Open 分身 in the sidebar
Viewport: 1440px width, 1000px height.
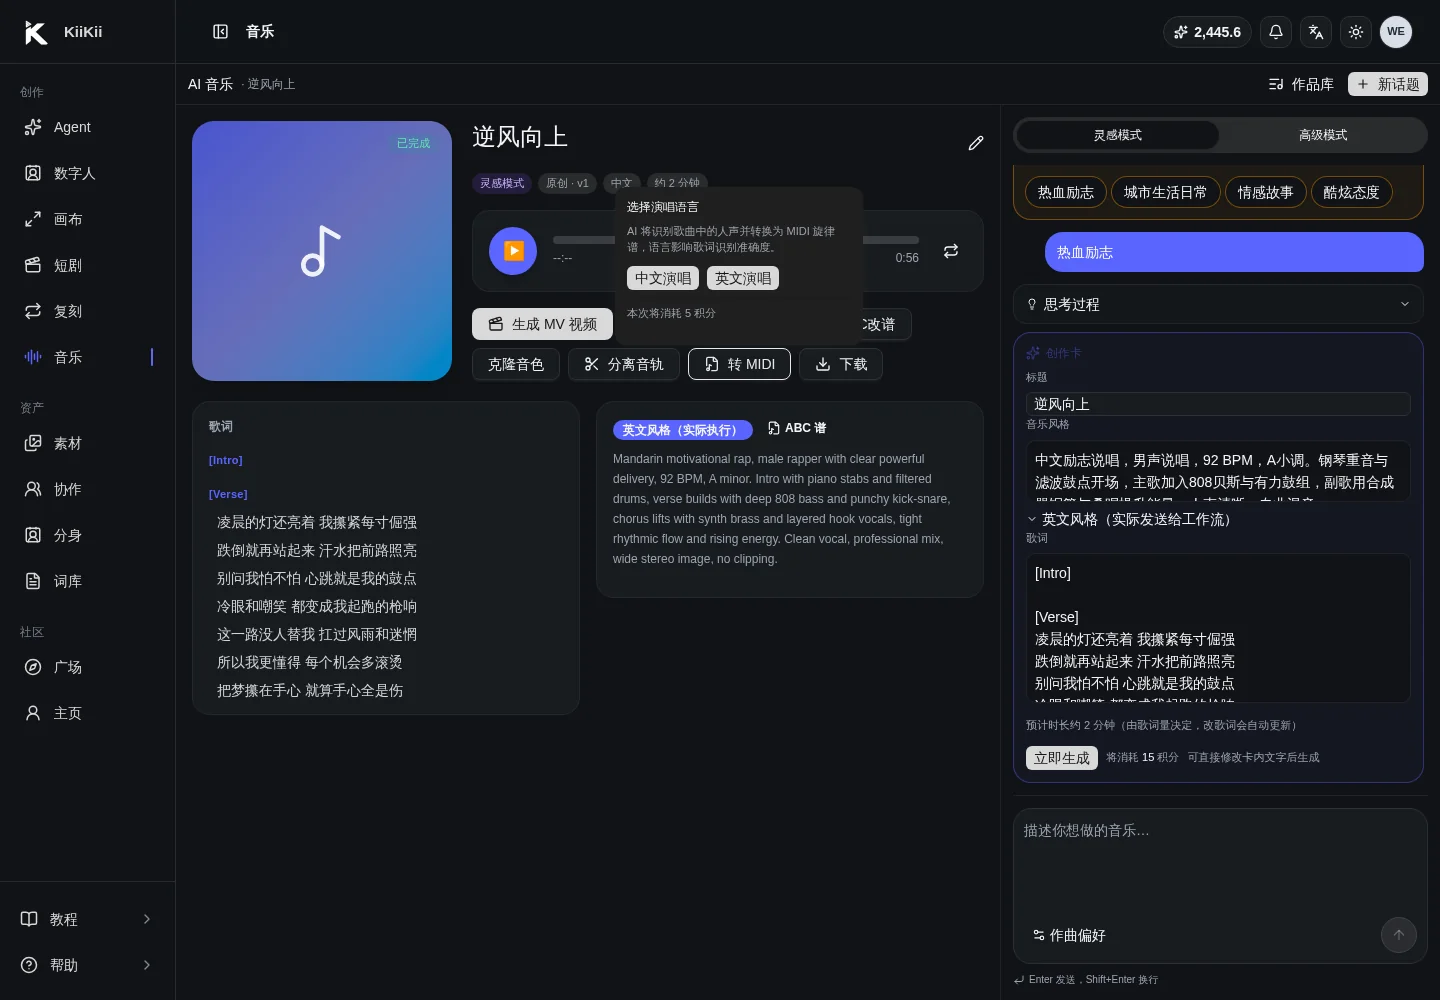click(x=87, y=535)
